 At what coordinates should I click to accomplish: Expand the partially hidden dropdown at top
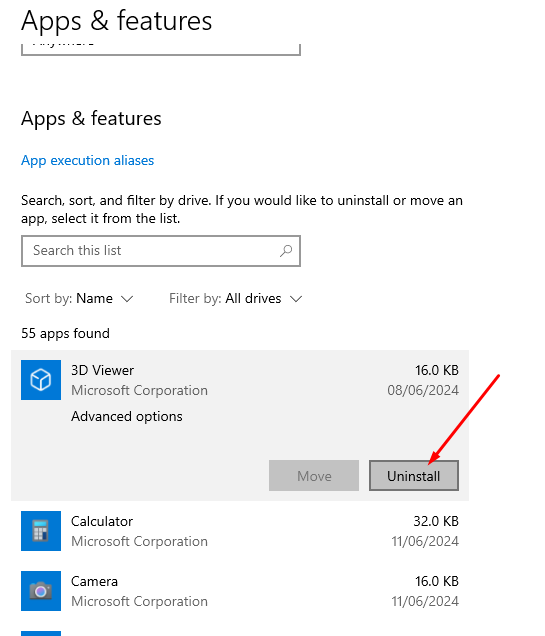[x=161, y=49]
